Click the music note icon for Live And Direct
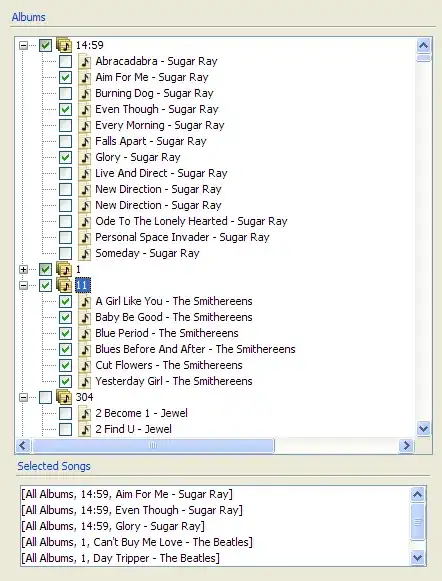Image resolution: width=442 pixels, height=581 pixels. [x=84, y=173]
